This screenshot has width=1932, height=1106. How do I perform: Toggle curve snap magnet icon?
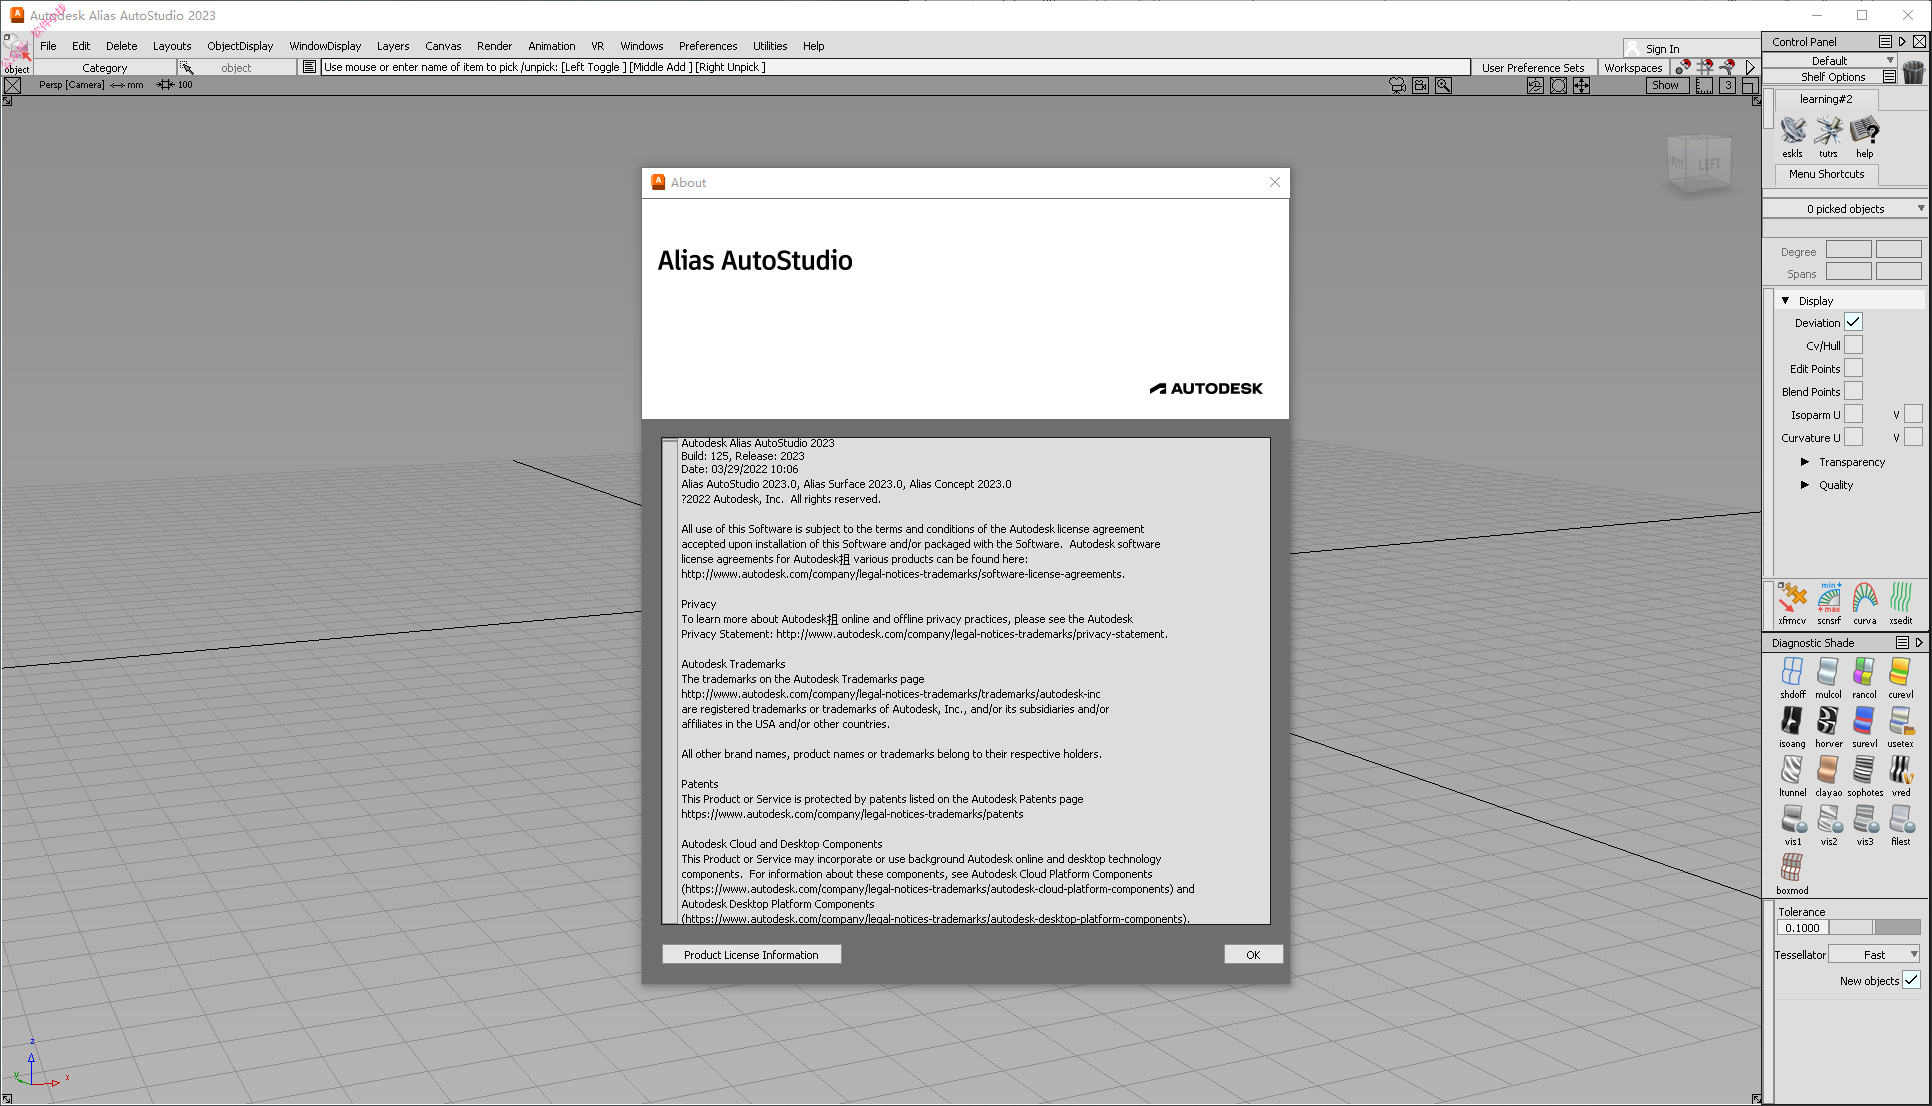pyautogui.click(x=1727, y=67)
